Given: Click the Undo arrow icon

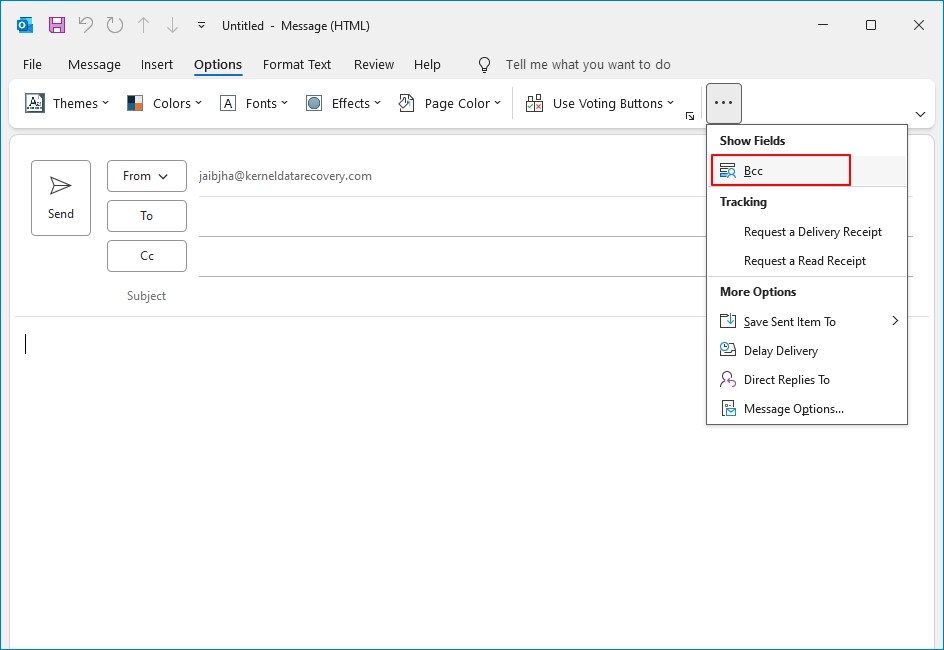Looking at the screenshot, I should [x=86, y=25].
